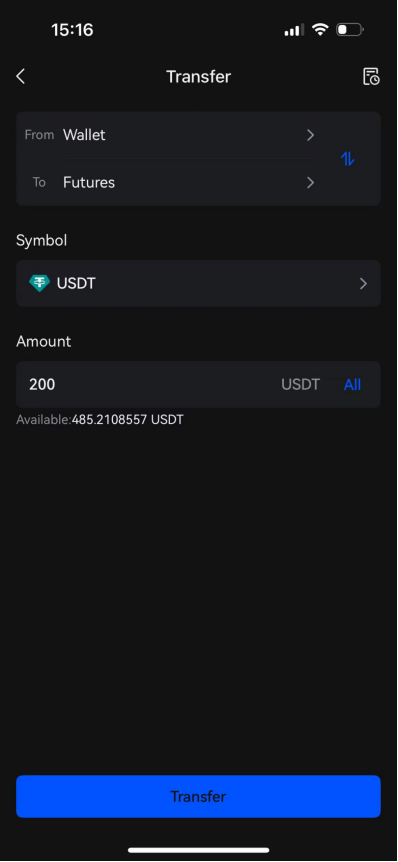Expand the To account chevron
Image resolution: width=398 pixels, height=862 pixels.
tap(310, 183)
